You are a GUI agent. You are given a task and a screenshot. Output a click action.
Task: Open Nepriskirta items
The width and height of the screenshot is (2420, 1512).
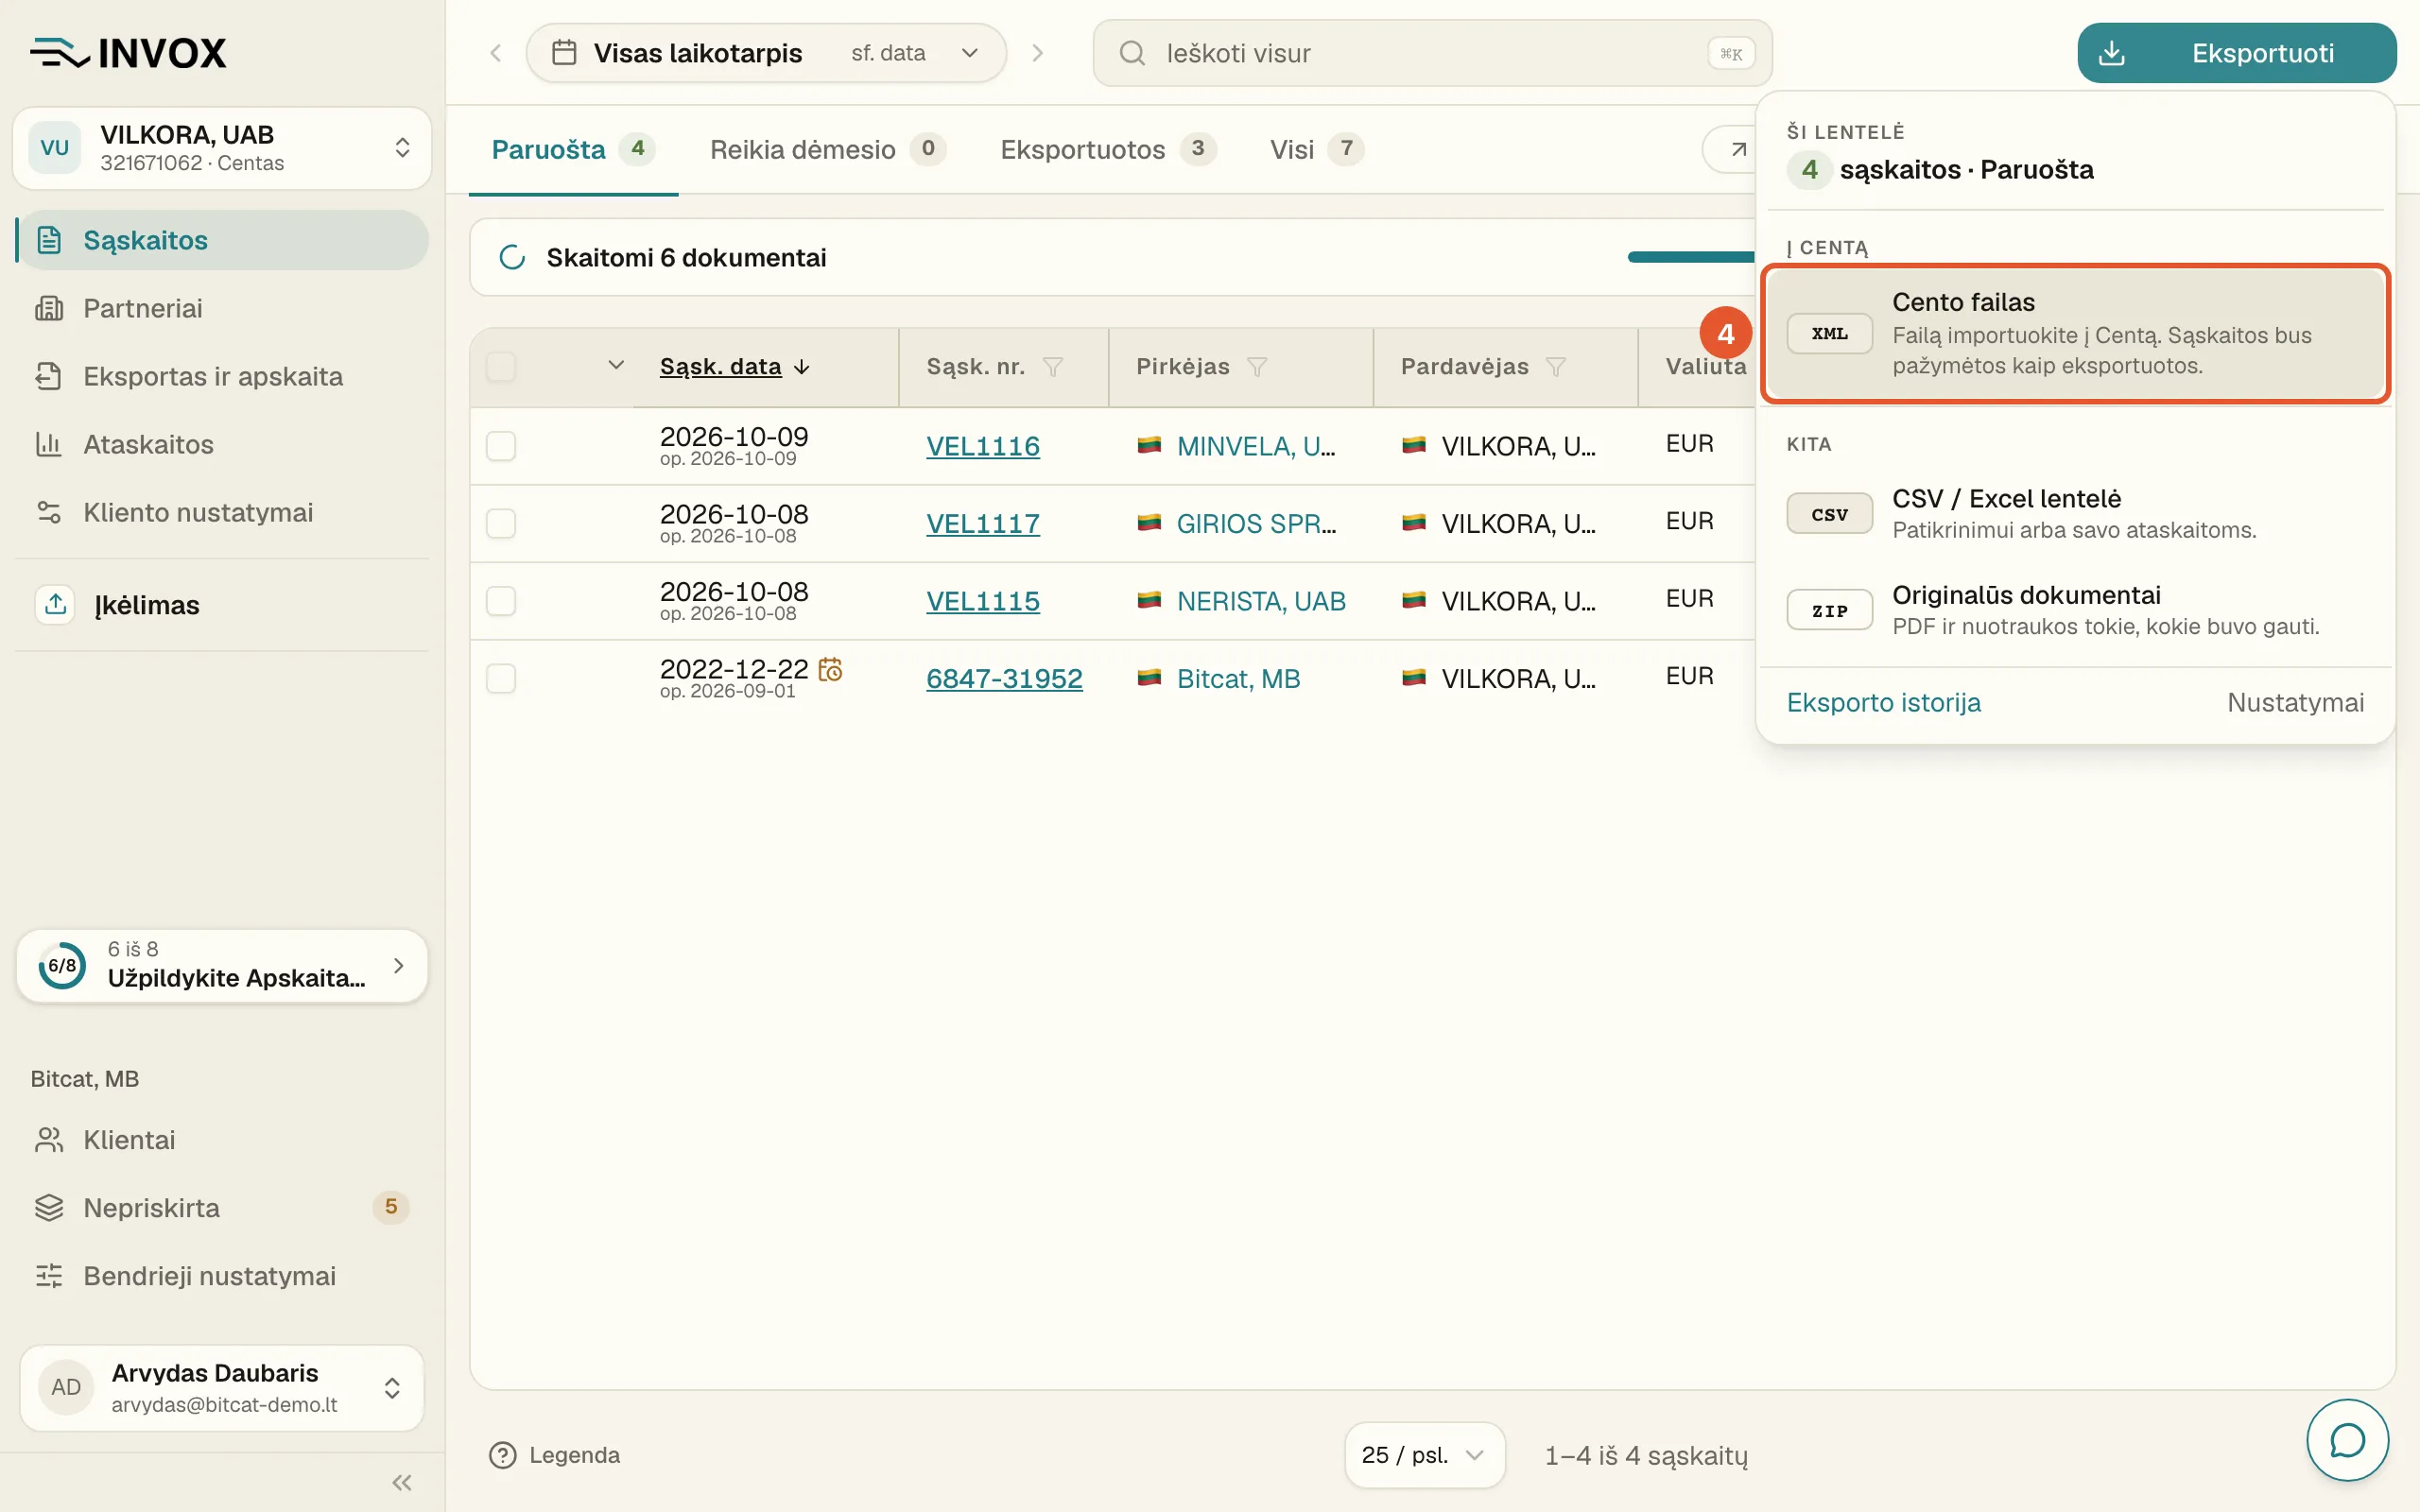tap(222, 1208)
